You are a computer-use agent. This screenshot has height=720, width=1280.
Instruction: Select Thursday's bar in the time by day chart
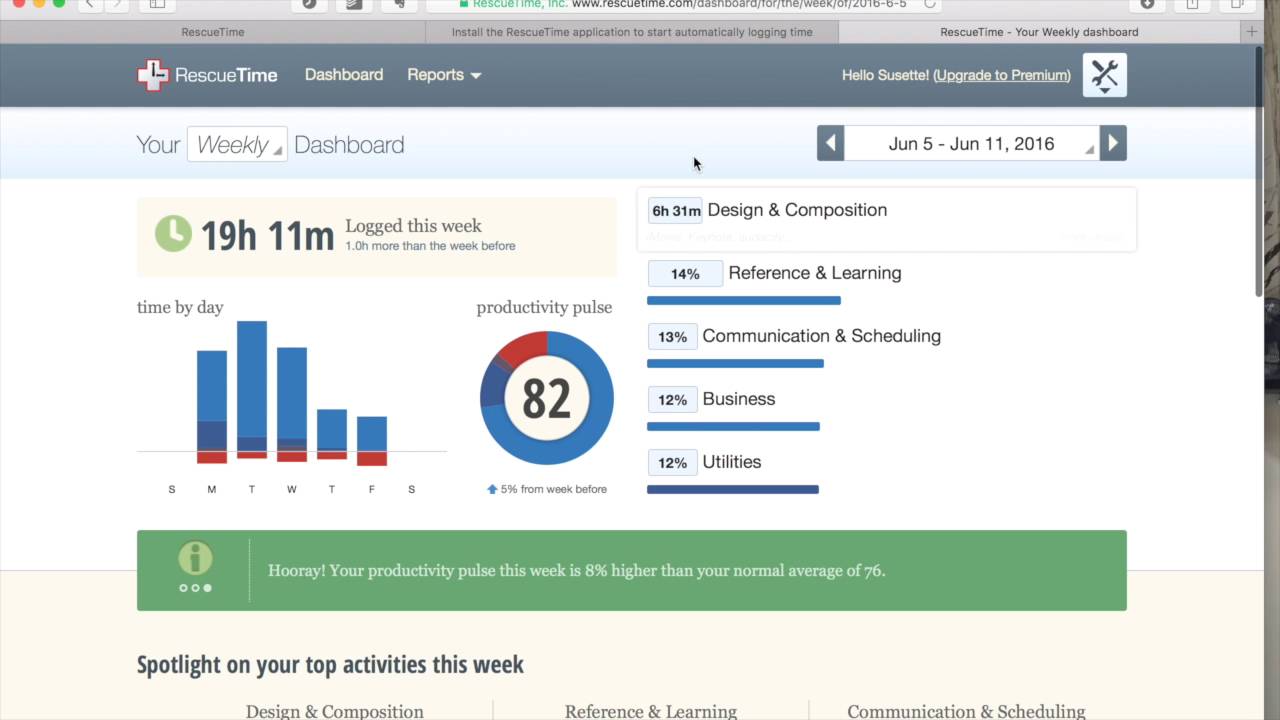click(332, 434)
